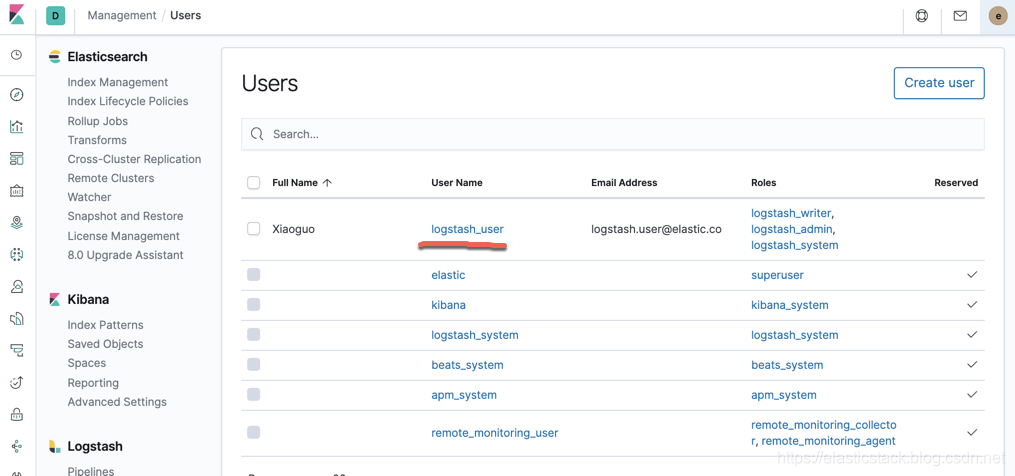
Task: Open Remote Clusters
Action: coord(111,177)
